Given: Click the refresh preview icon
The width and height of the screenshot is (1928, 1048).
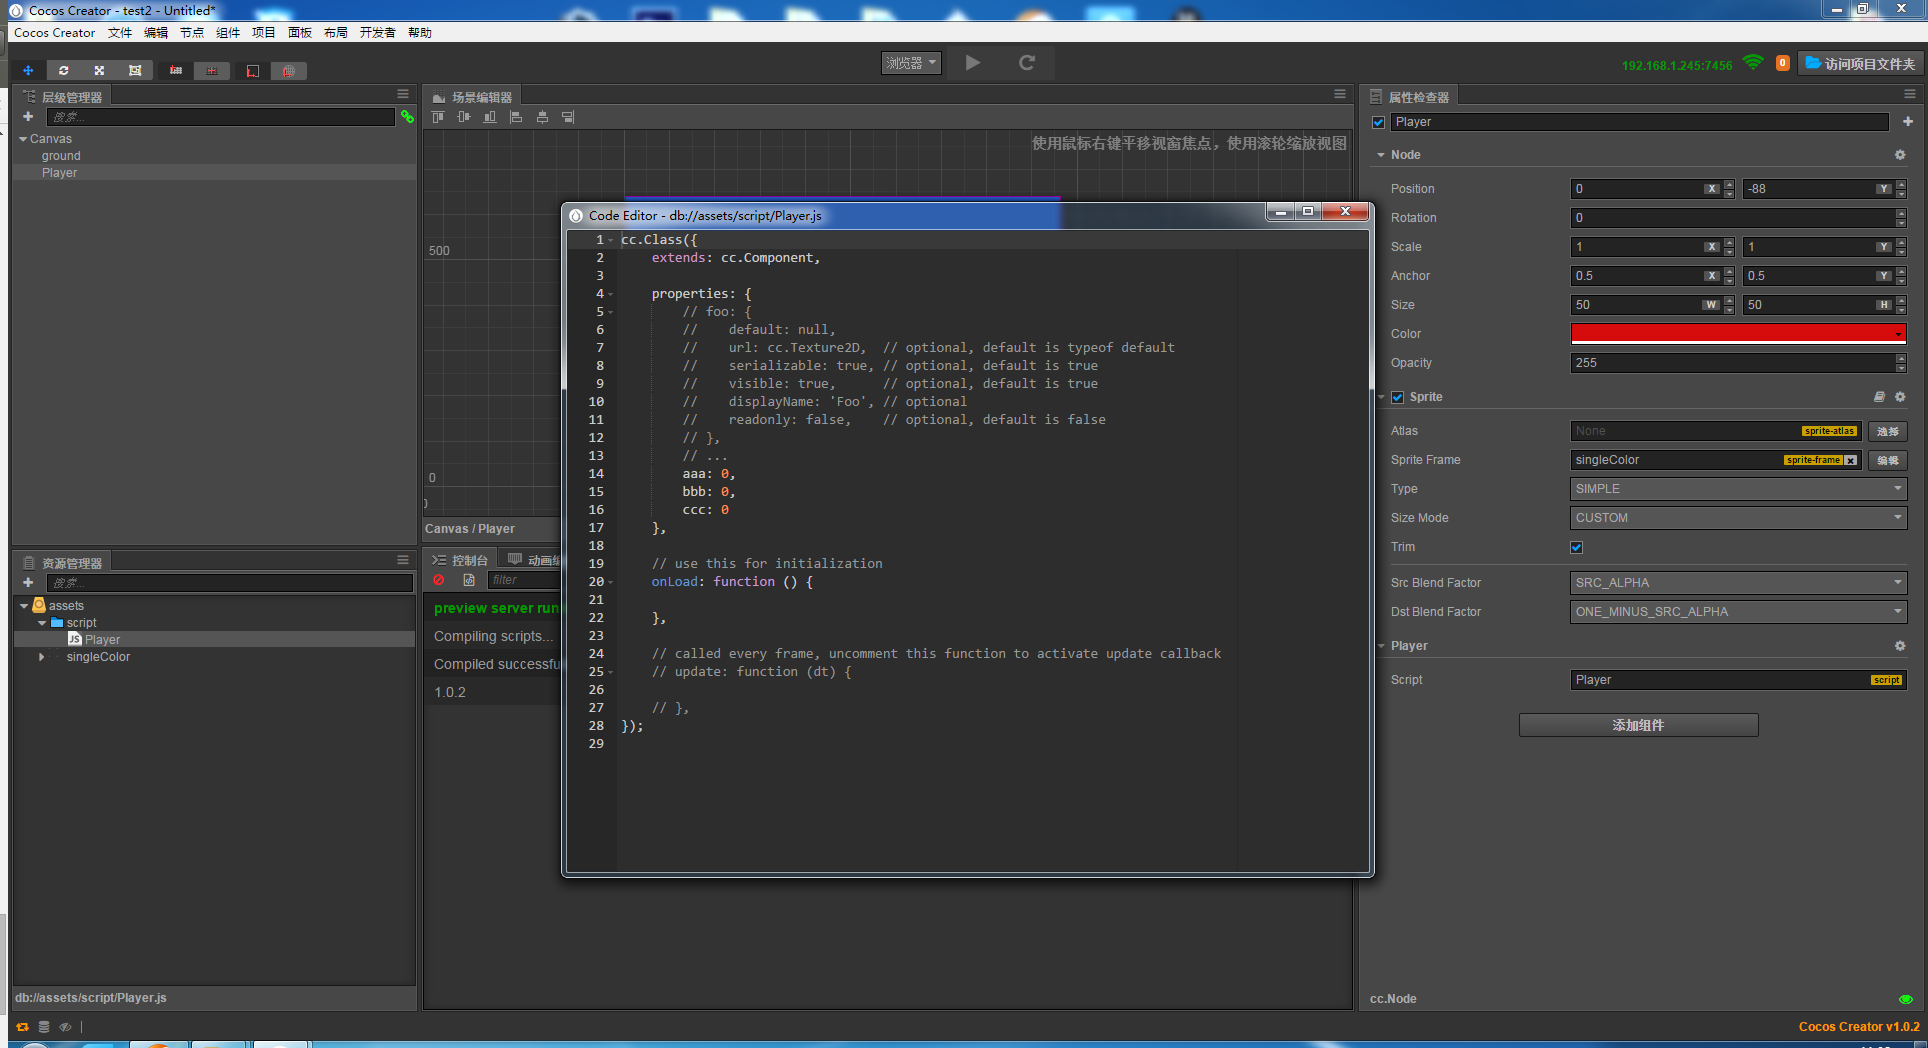Looking at the screenshot, I should [x=1026, y=63].
